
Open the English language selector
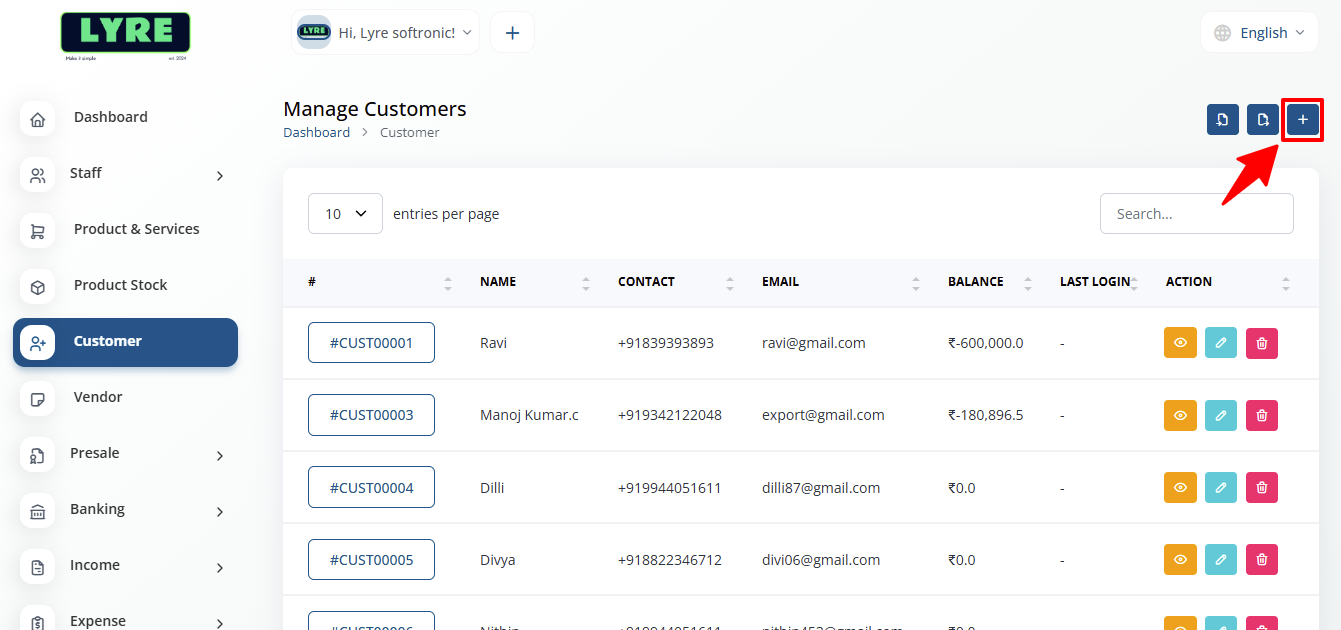coord(1259,32)
